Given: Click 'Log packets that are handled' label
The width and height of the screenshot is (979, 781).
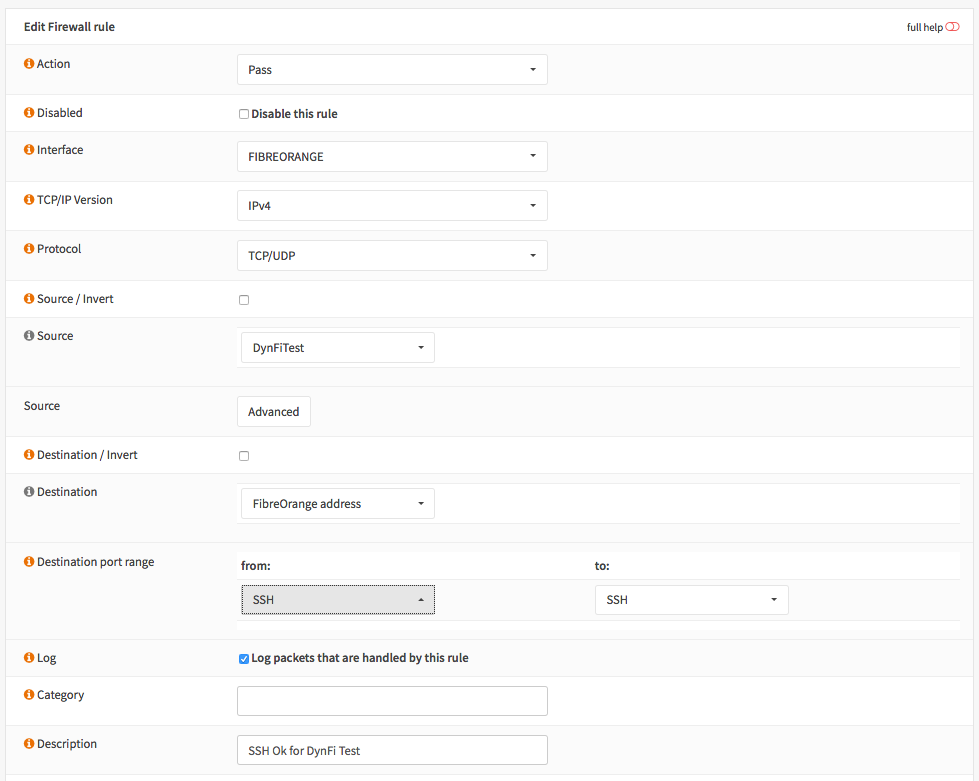Looking at the screenshot, I should click(360, 658).
